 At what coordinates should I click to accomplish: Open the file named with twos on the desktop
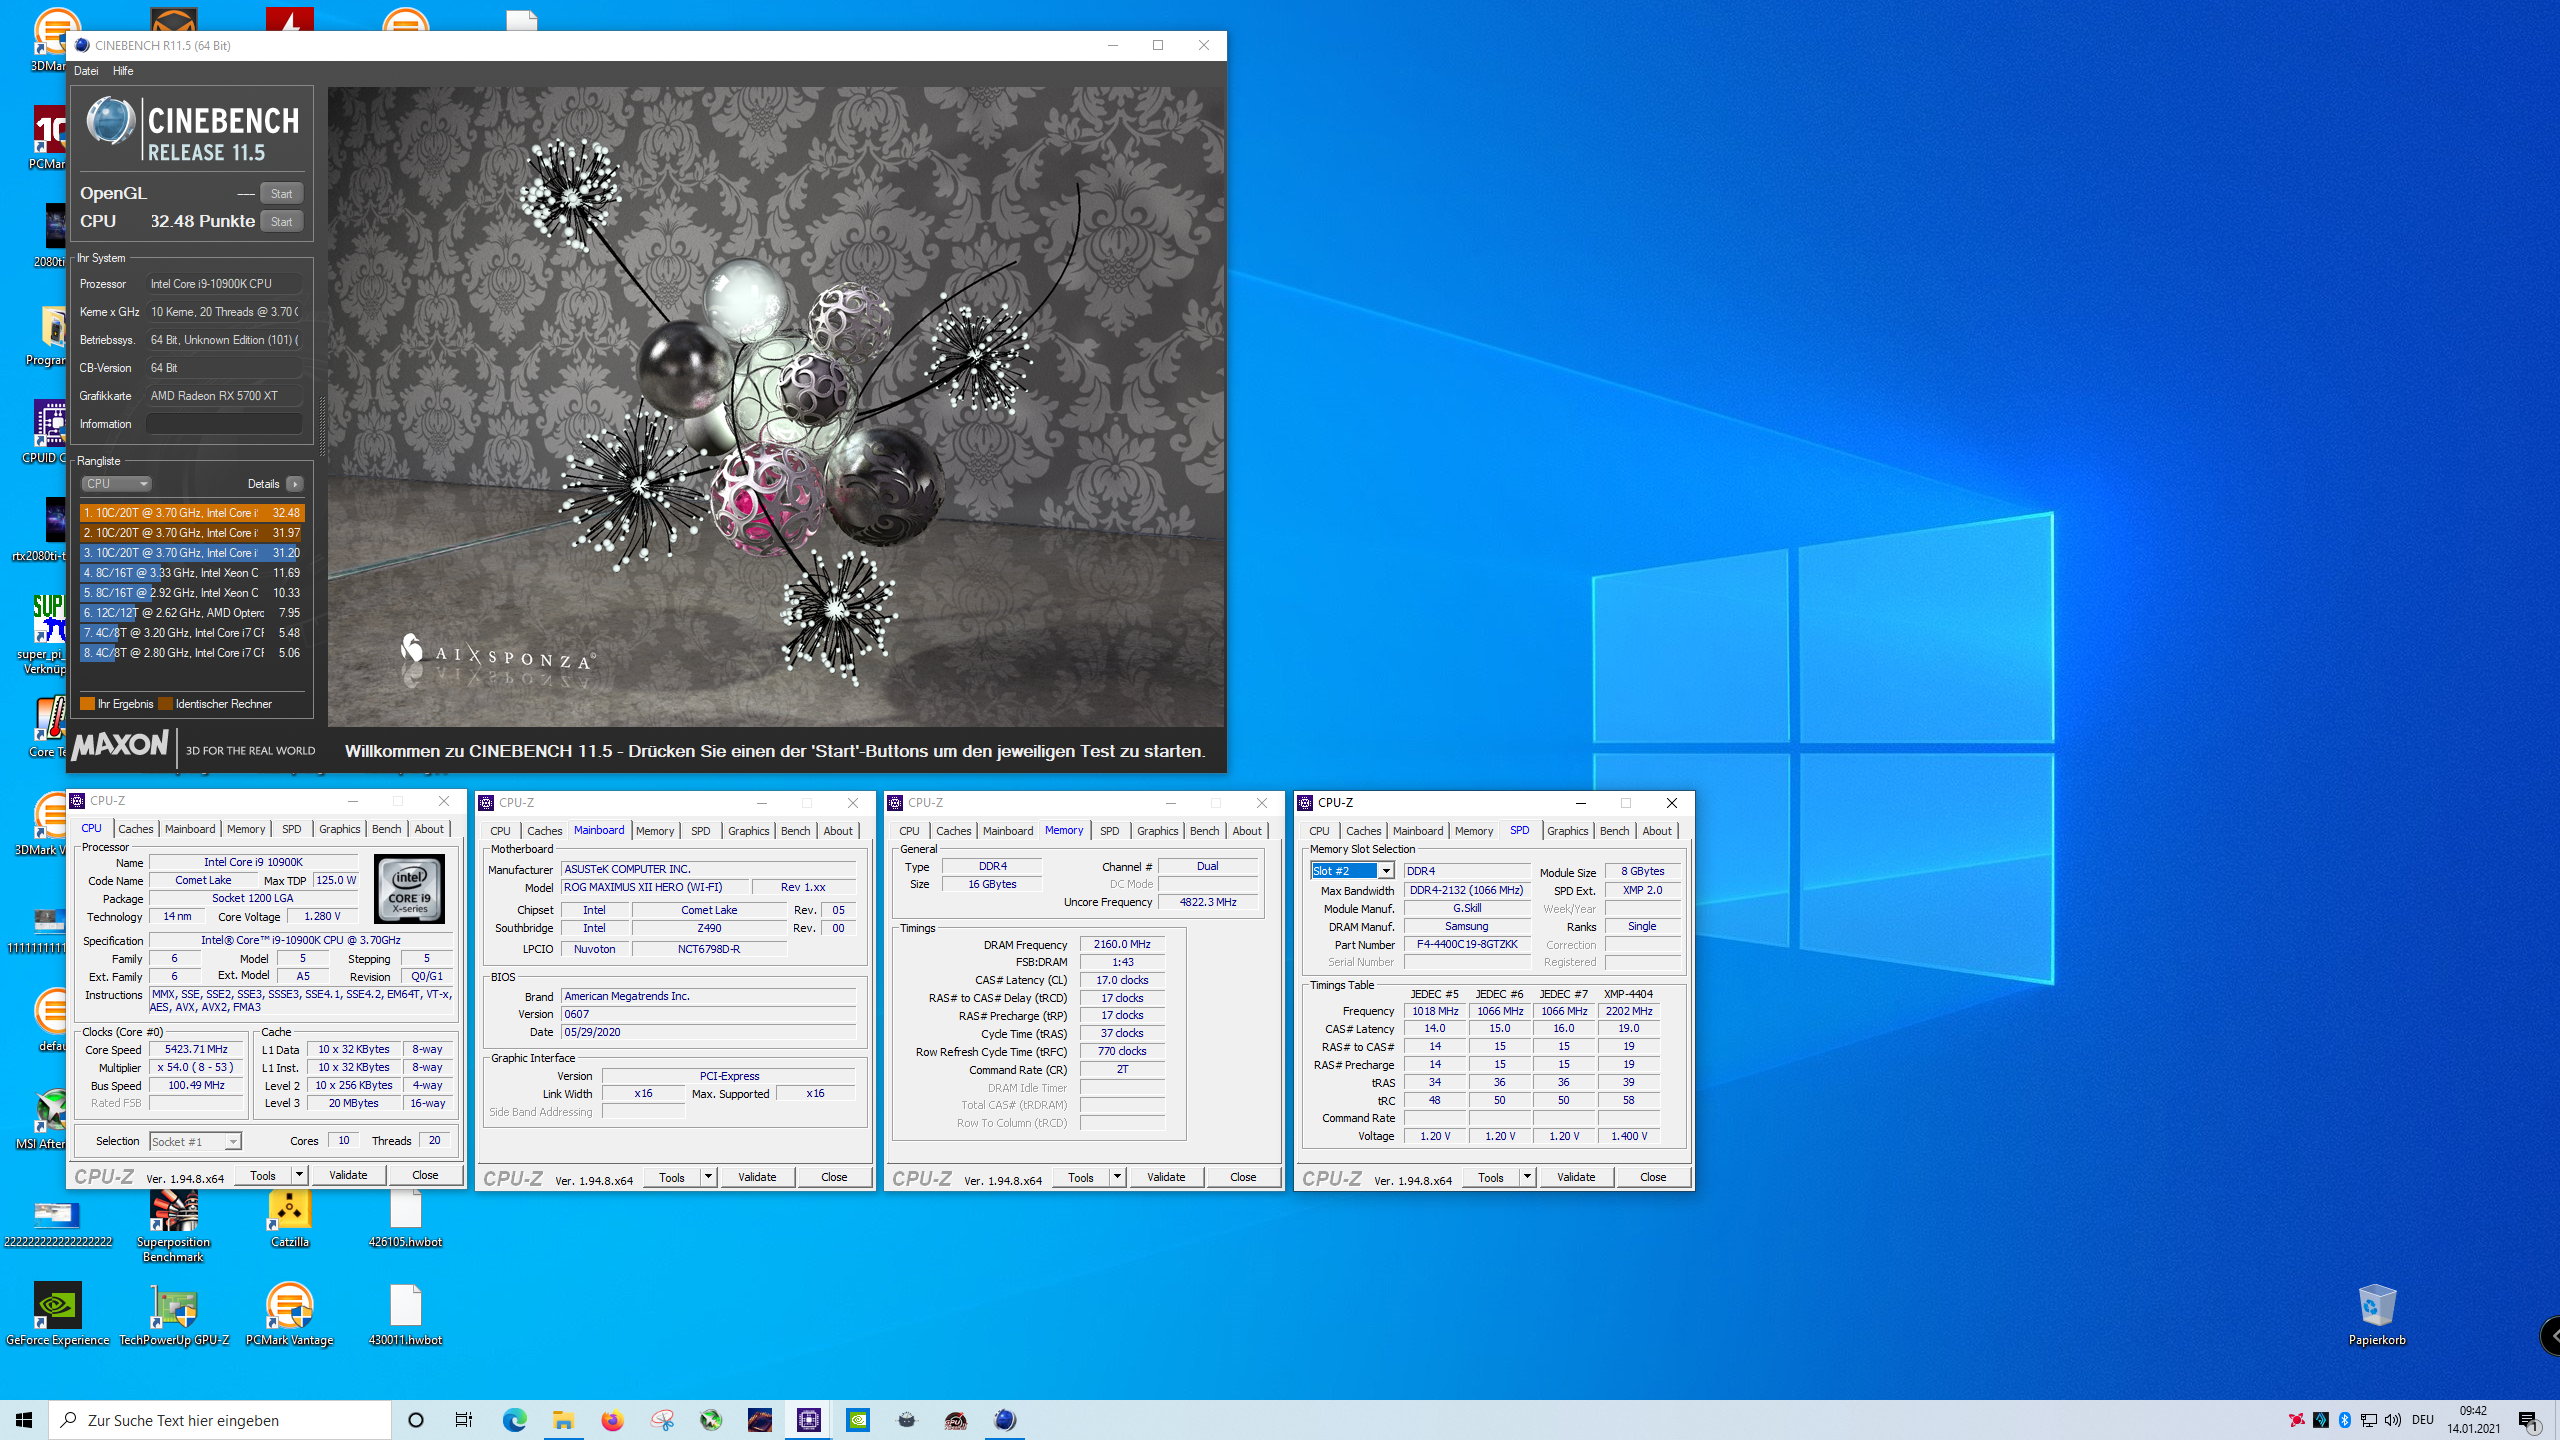pyautogui.click(x=57, y=1225)
